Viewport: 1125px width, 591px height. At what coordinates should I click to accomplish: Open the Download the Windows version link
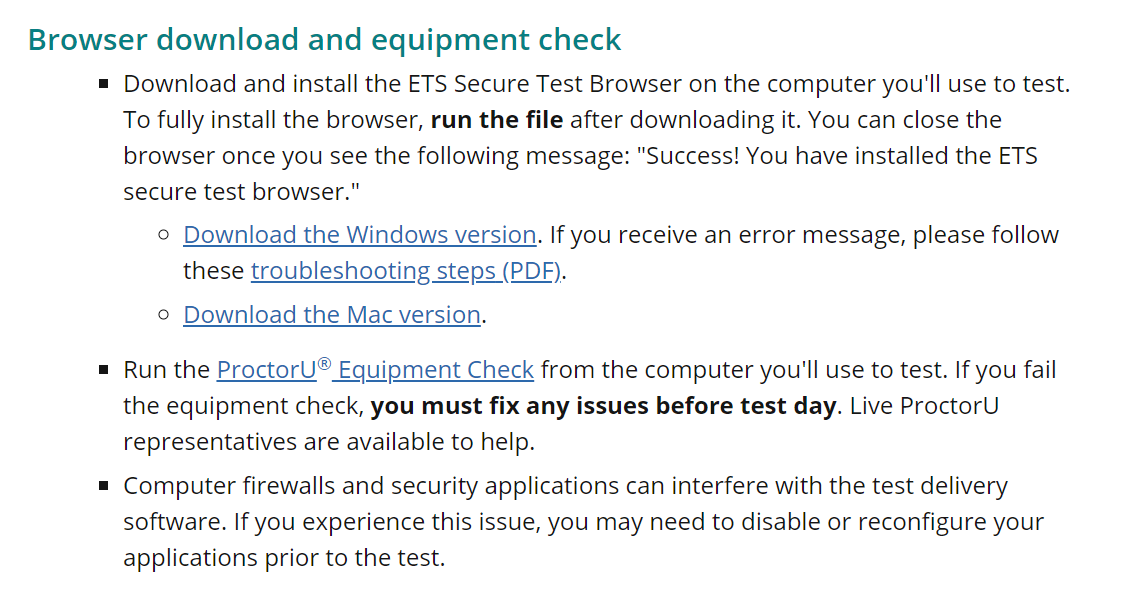coord(359,235)
